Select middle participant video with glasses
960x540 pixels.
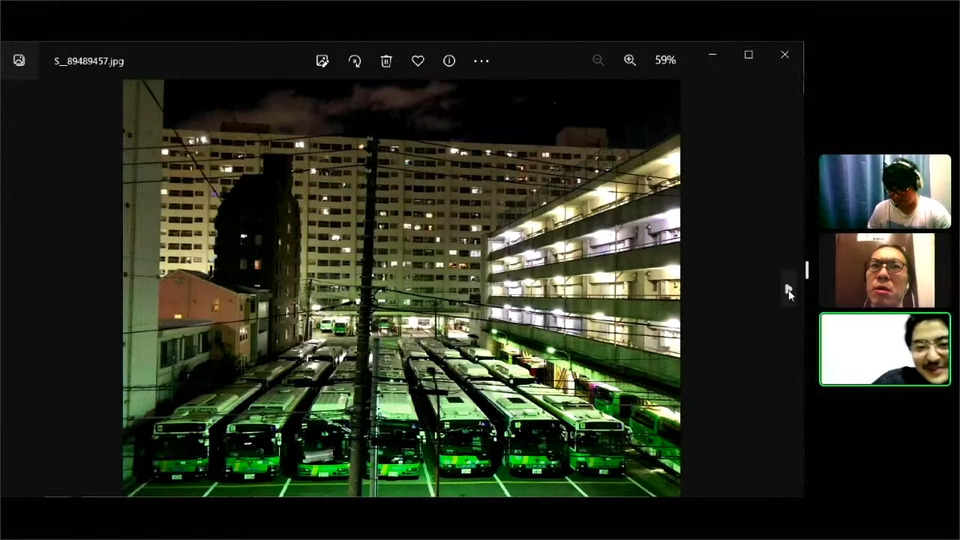(885, 270)
